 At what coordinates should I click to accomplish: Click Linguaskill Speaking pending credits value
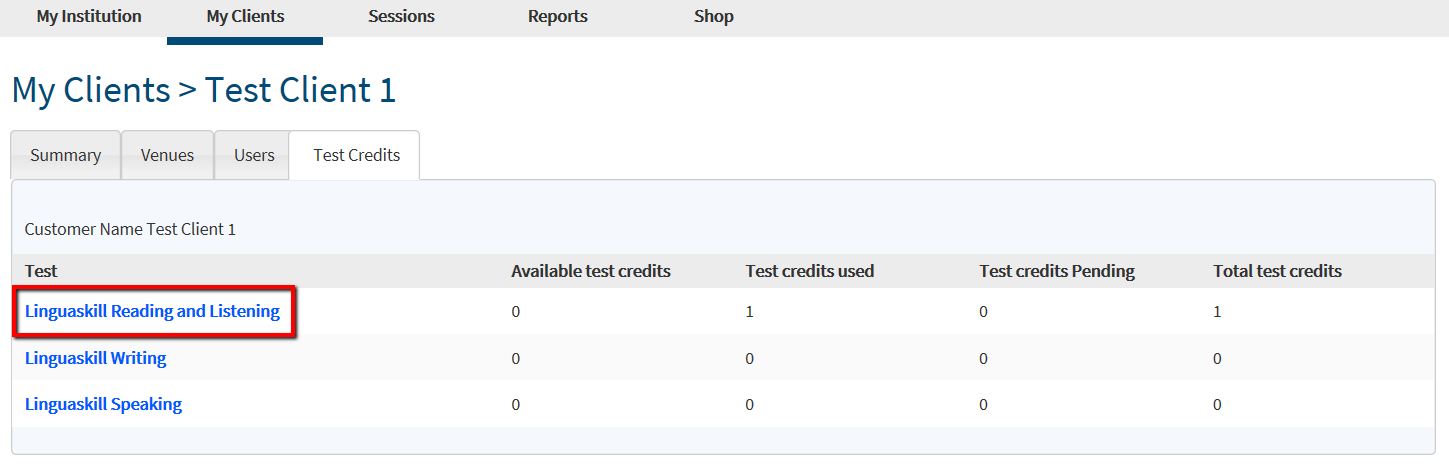click(984, 405)
